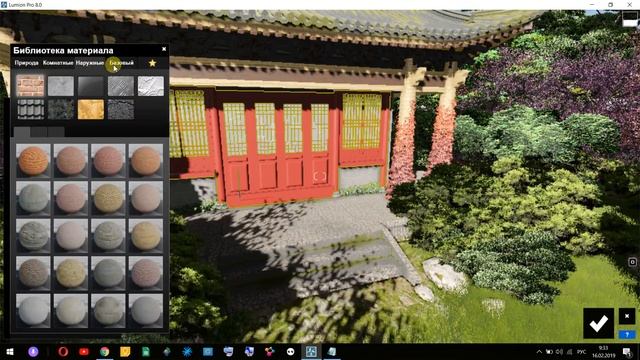Pick third sphere in bottom row
Screen dimensions: 640x360
point(108,311)
